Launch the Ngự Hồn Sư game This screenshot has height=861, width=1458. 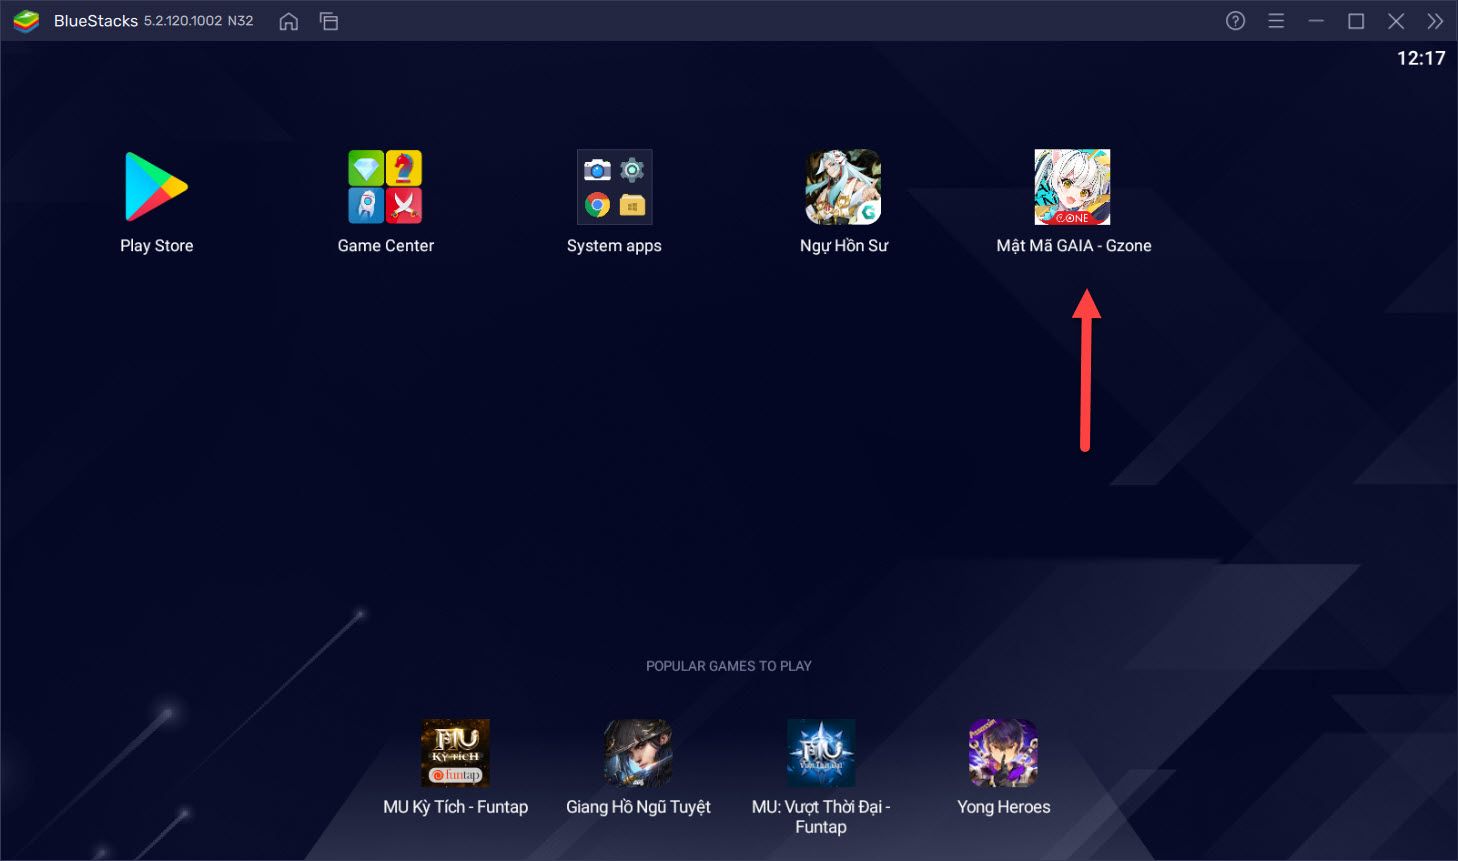(x=843, y=187)
